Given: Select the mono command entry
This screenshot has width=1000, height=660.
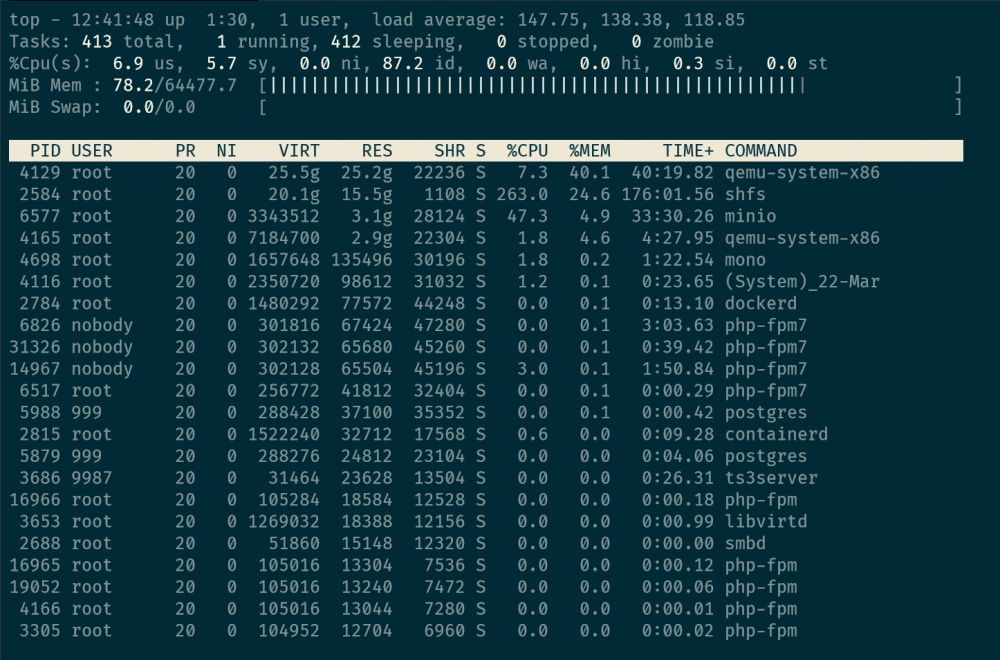Looking at the screenshot, I should [x=745, y=260].
